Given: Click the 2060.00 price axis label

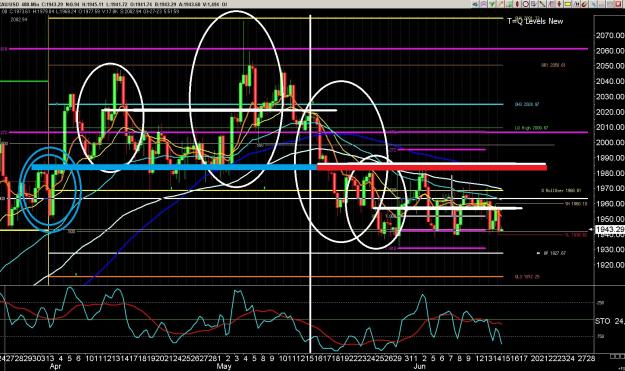Looking at the screenshot, I should click(610, 51).
